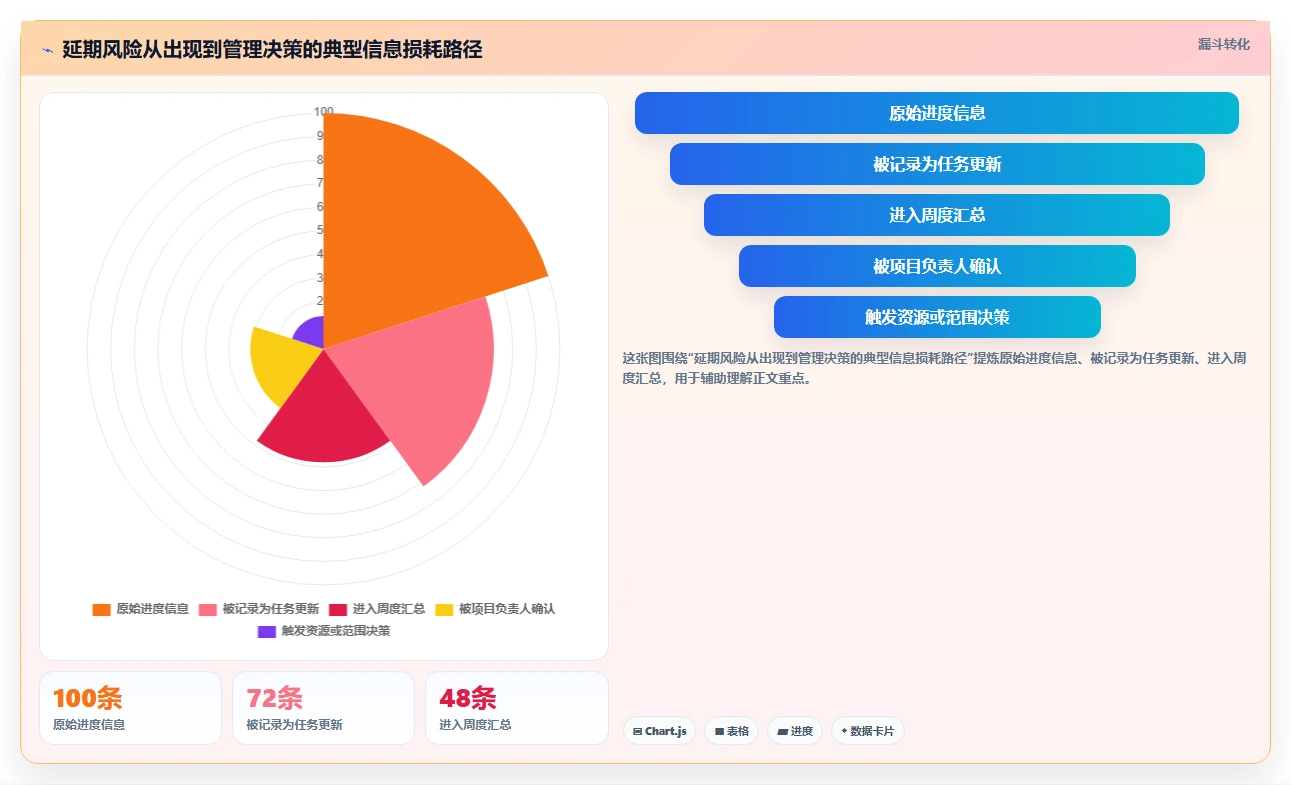Click the 进入周度汇总 funnel bar

click(937, 215)
